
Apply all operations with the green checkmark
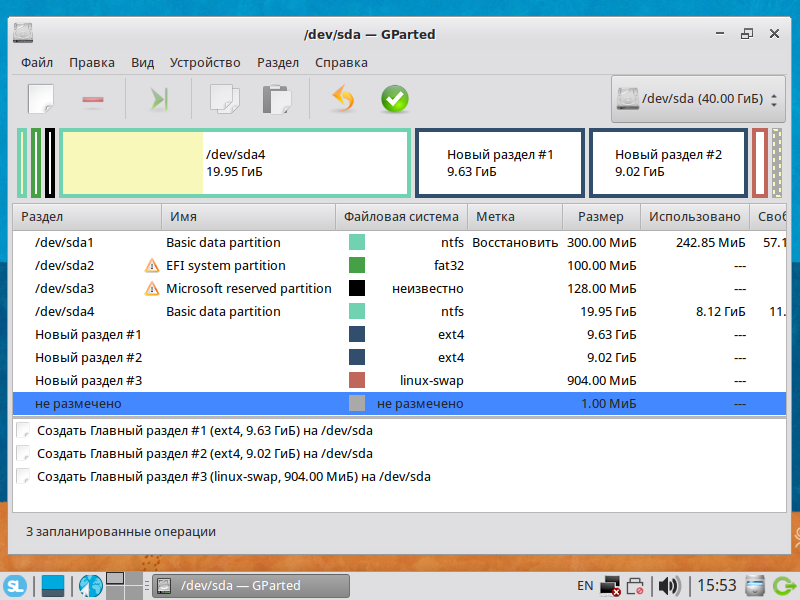(x=395, y=98)
